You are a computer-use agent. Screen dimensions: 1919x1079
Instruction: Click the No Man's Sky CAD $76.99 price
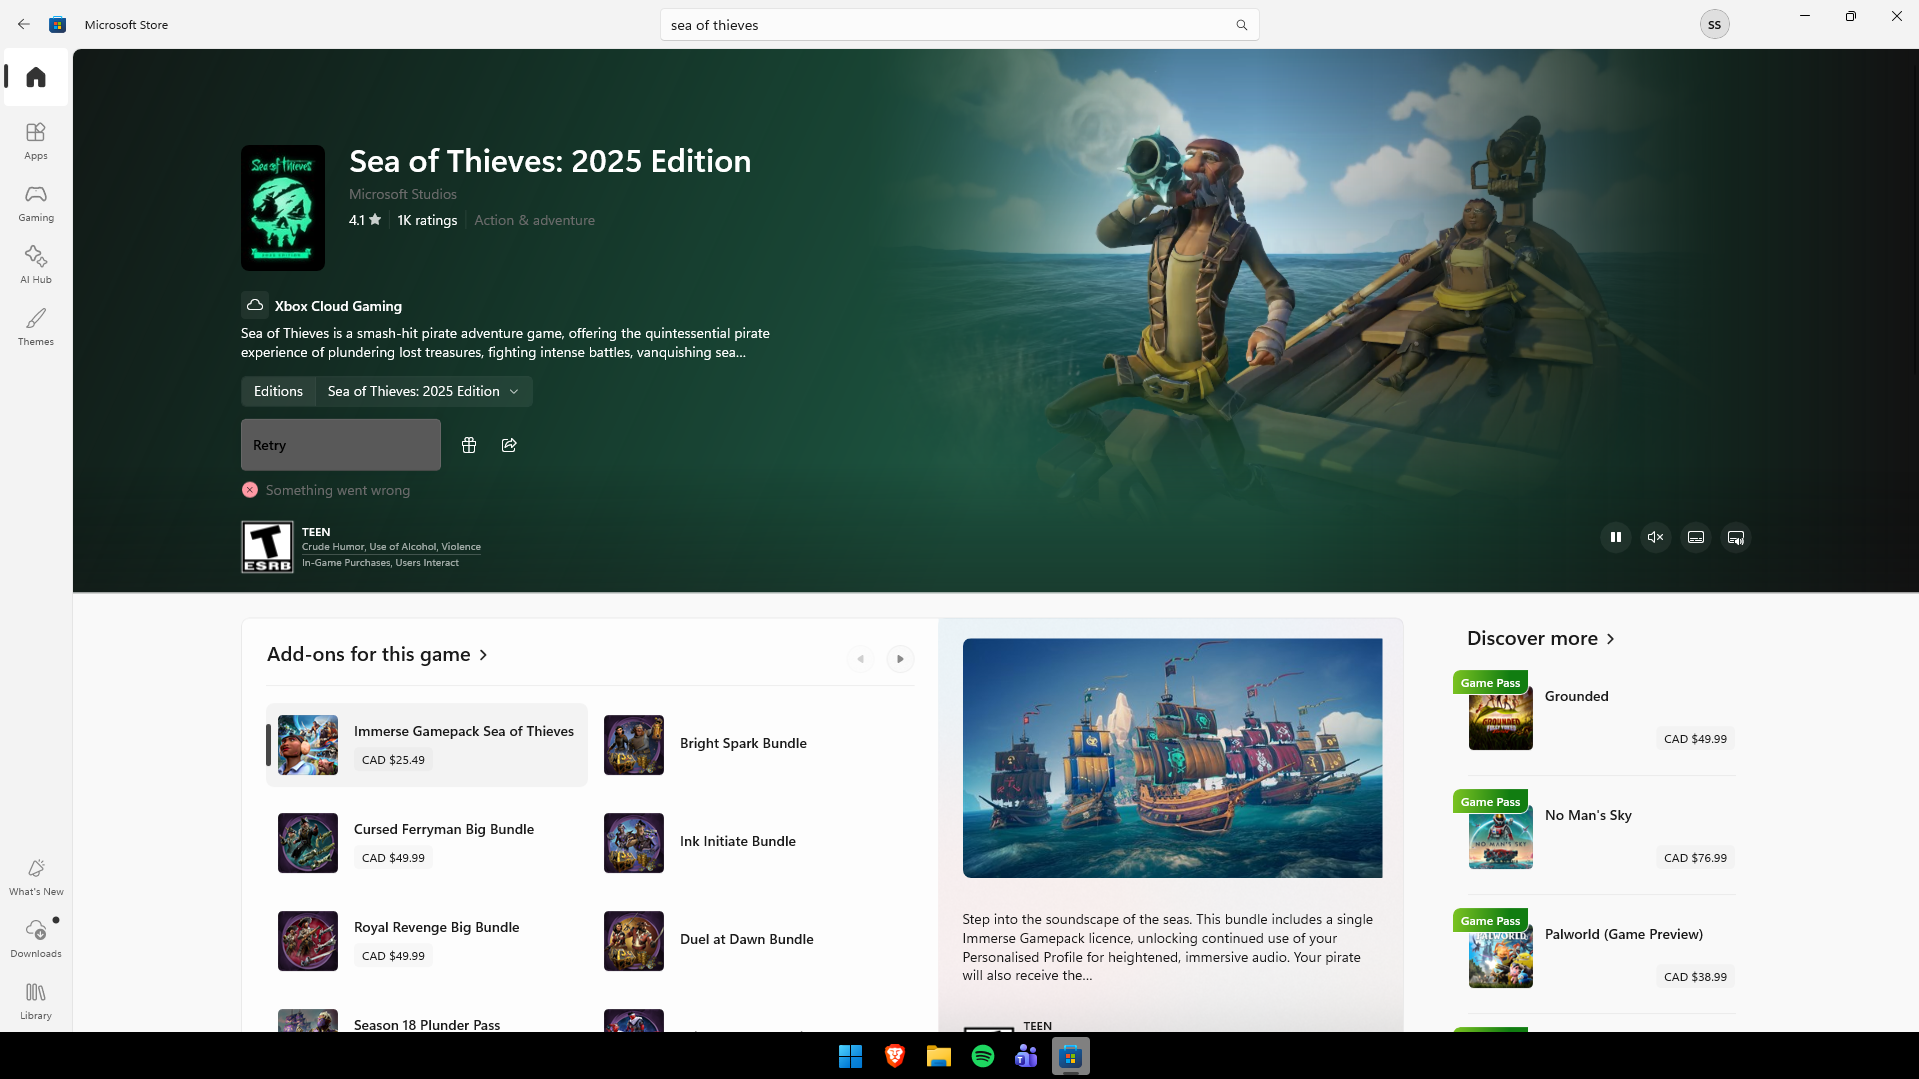(1695, 858)
